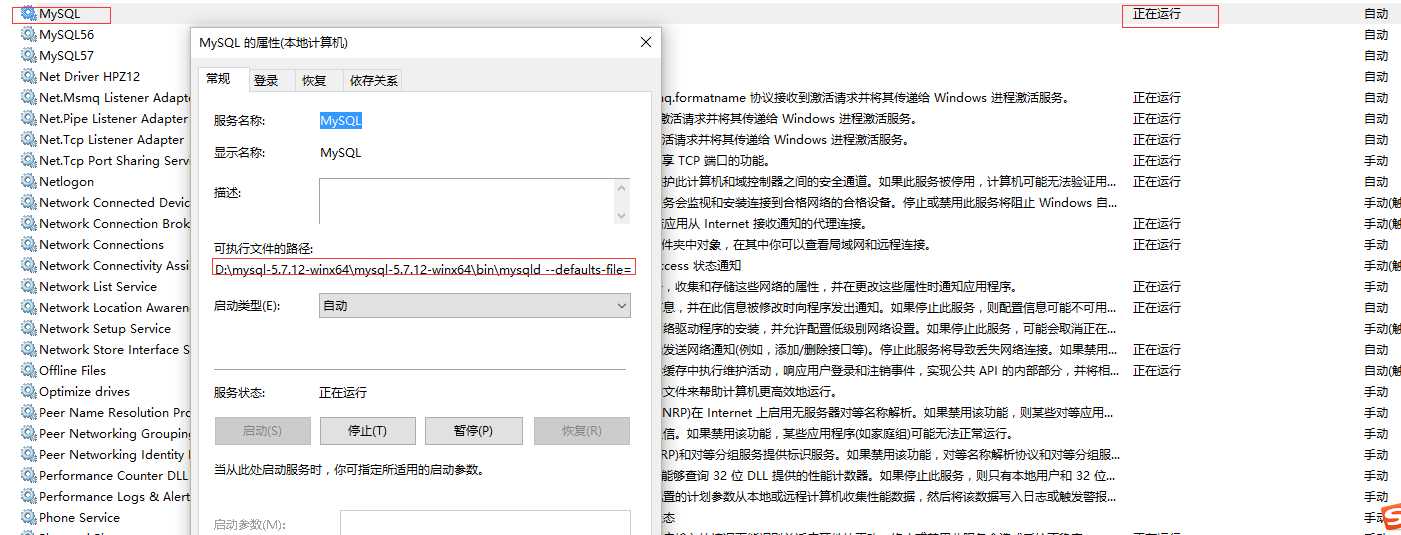Click gear icon of Network List Service
The height and width of the screenshot is (535, 1401).
pyautogui.click(x=28, y=287)
